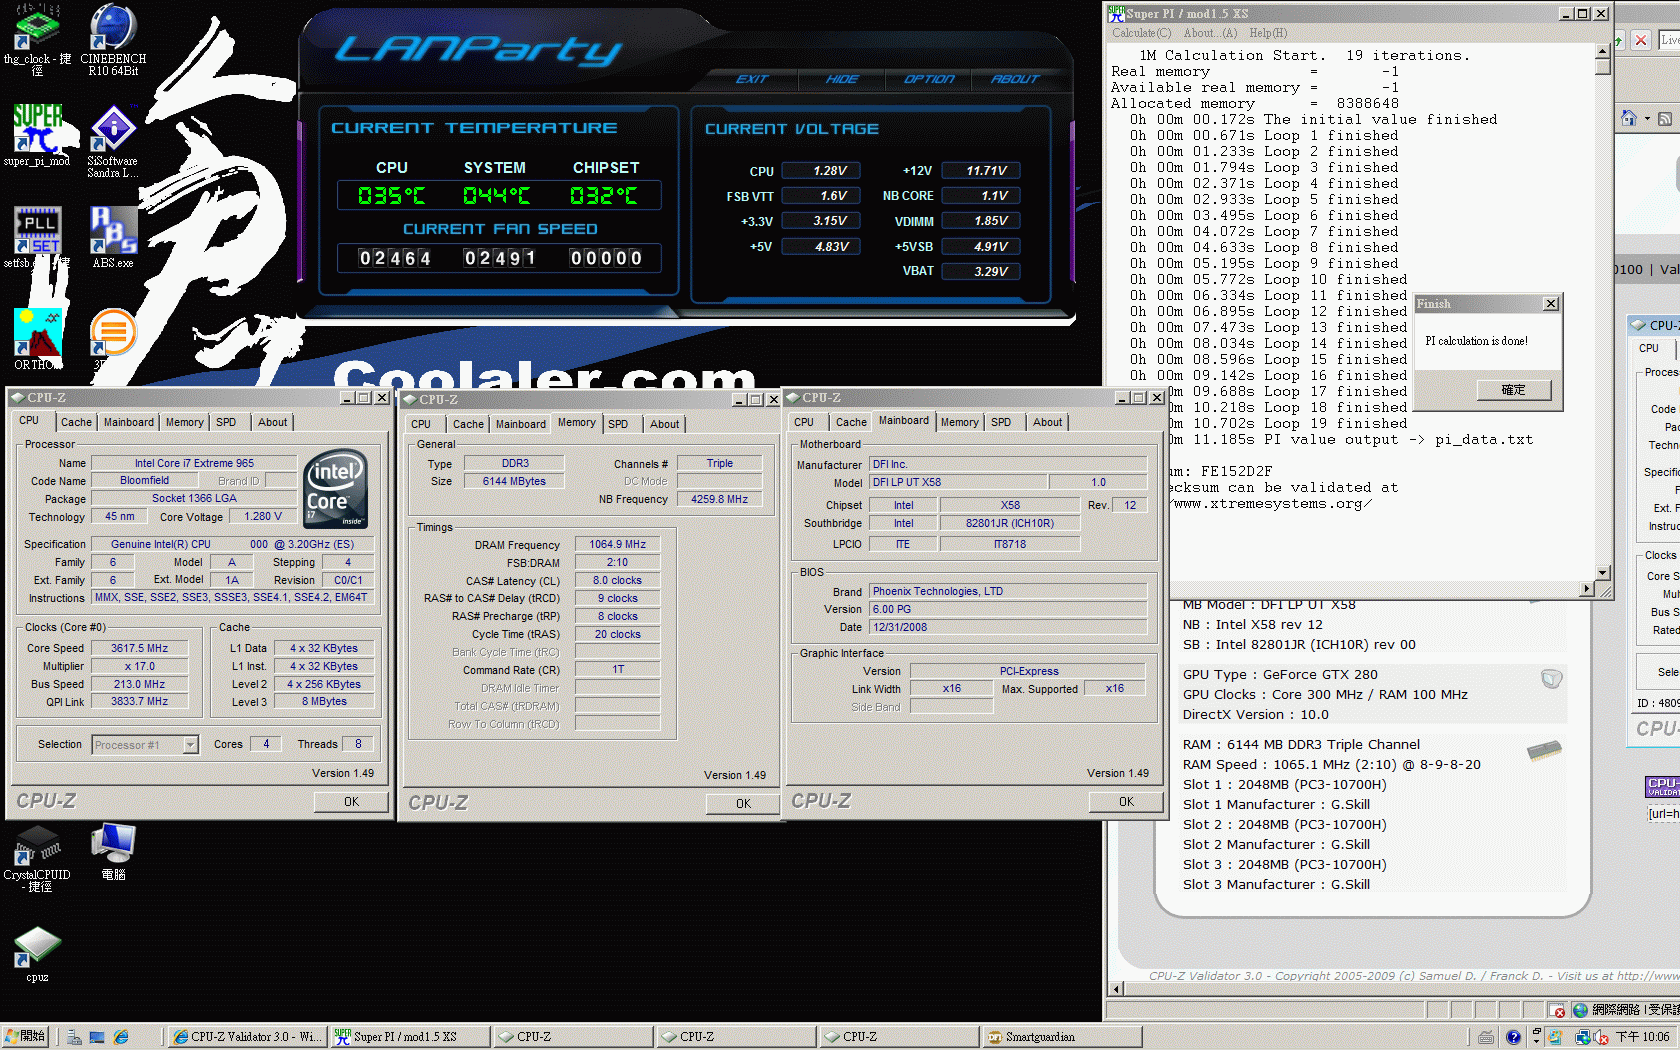
Task: Open SPD tab in Memory CPU-Z window
Action: pyautogui.click(x=618, y=424)
